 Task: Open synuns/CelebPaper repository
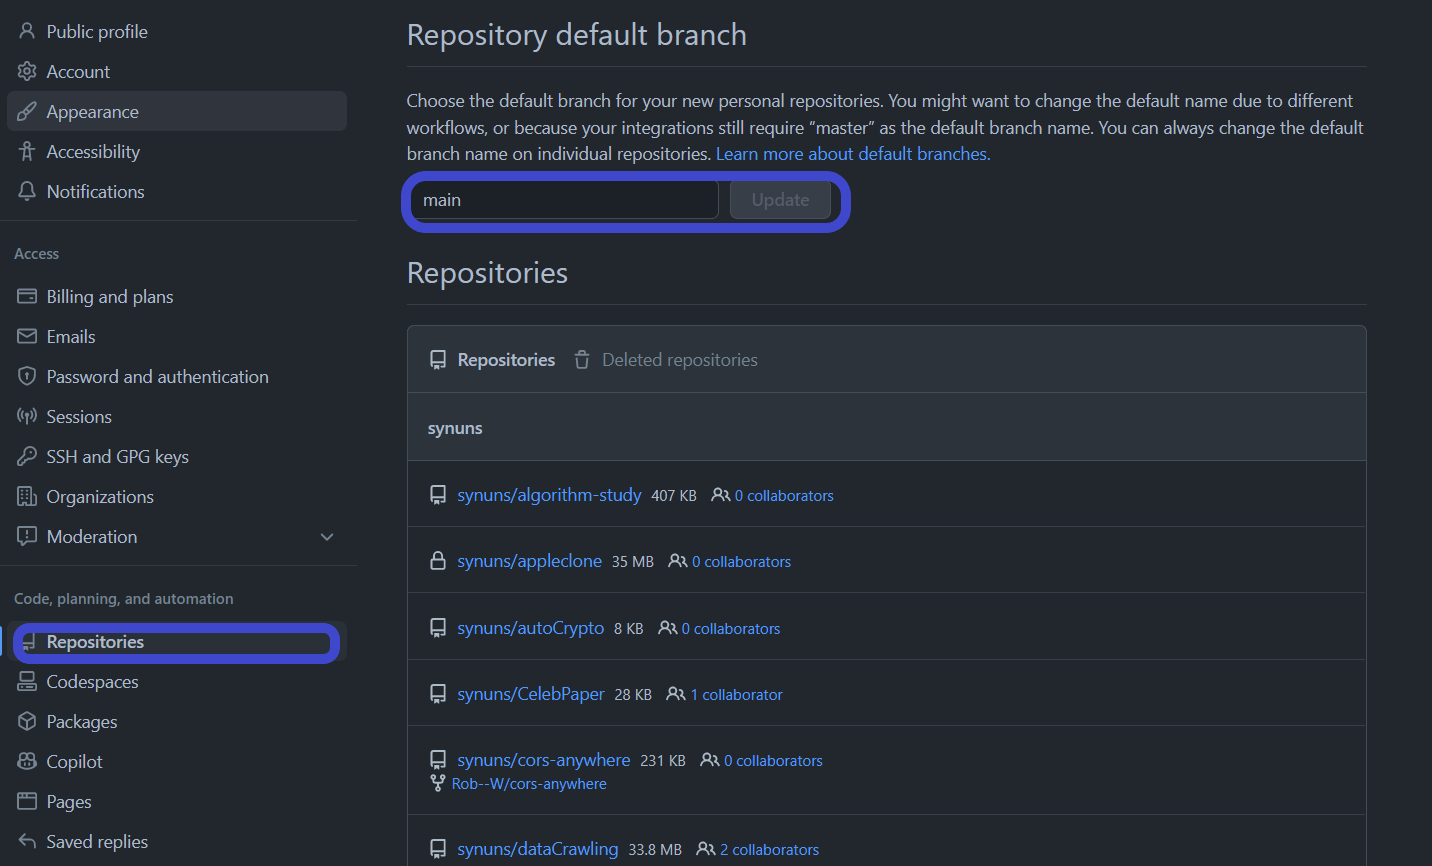tap(531, 694)
